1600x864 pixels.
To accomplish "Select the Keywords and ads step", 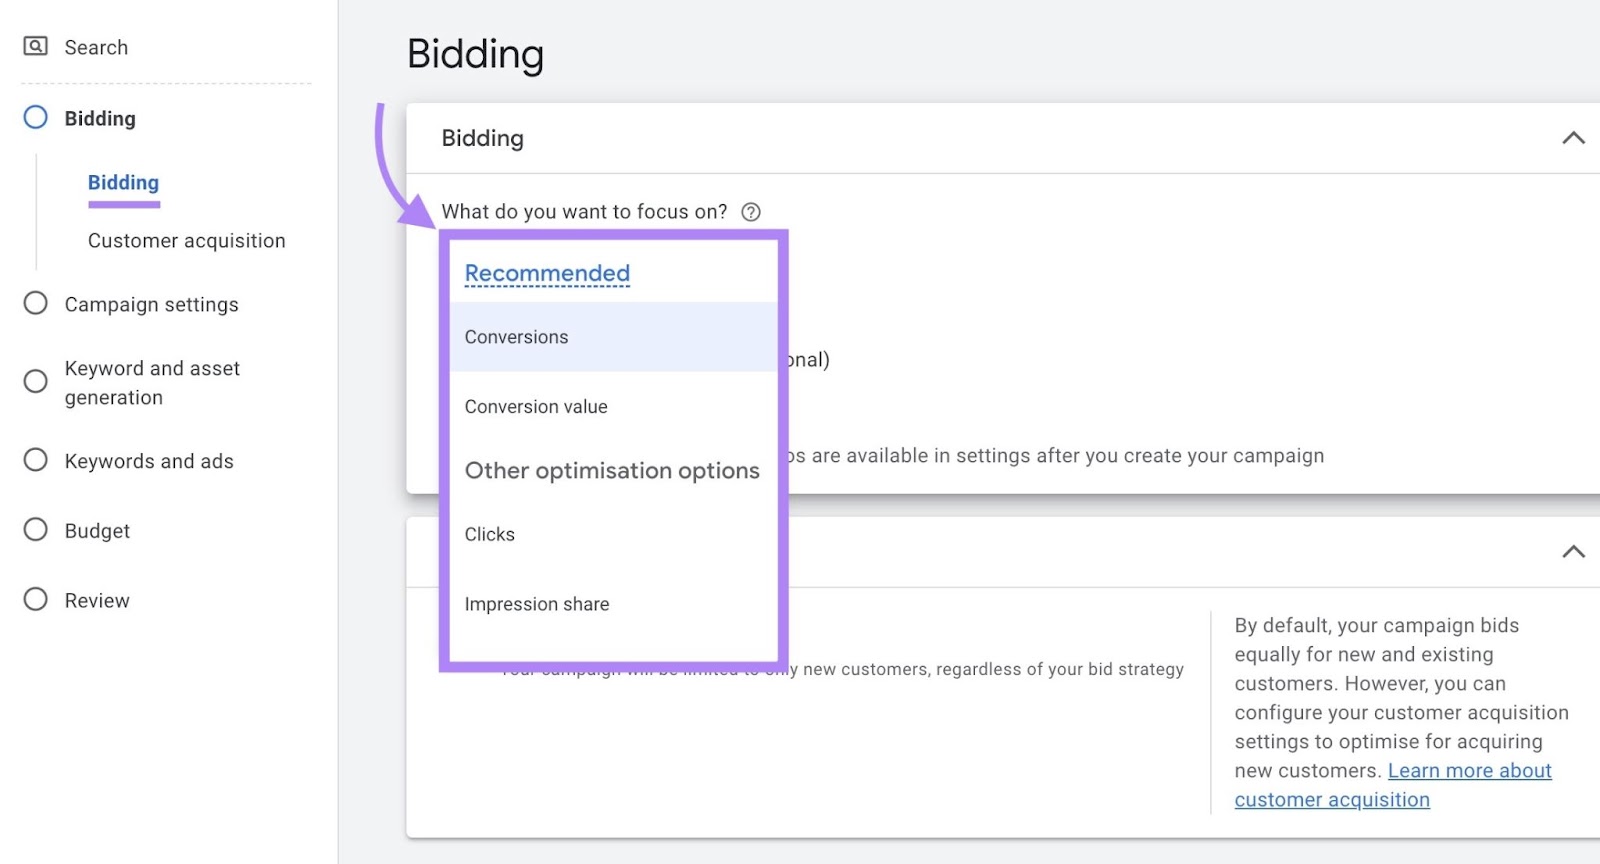I will click(x=149, y=461).
